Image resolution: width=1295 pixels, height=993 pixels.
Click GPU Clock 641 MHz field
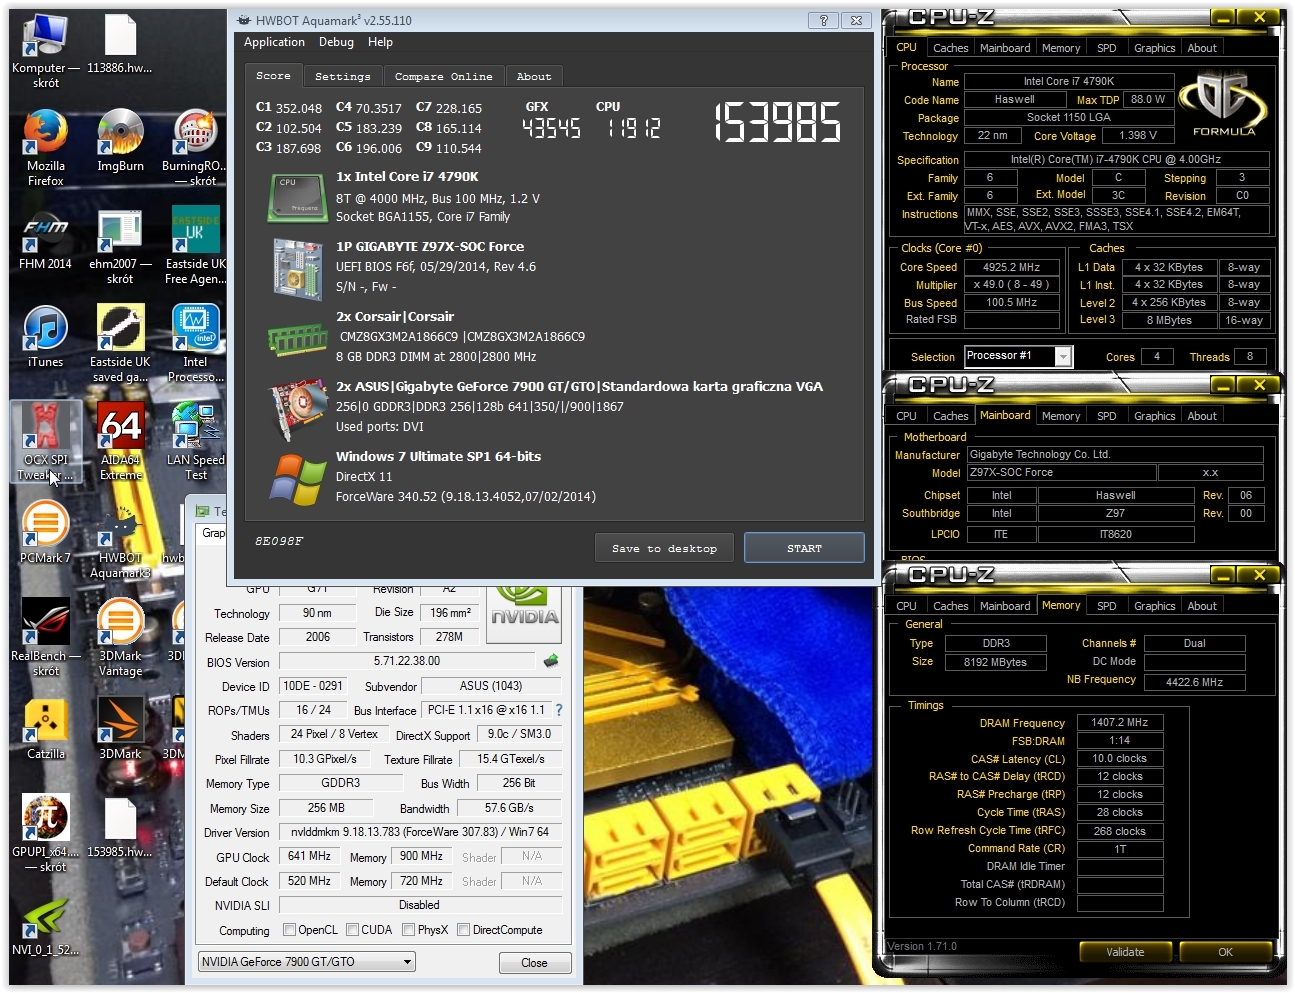309,856
